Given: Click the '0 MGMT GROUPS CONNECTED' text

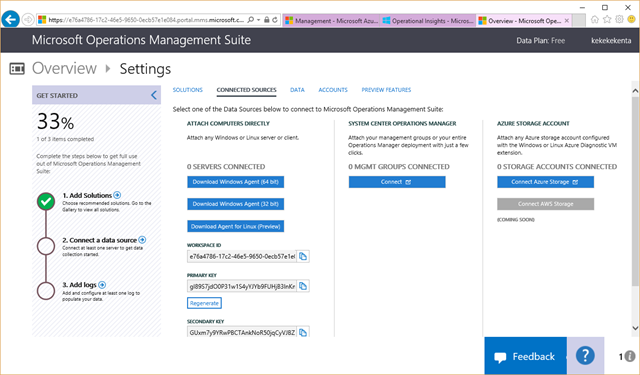Looking at the screenshot, I should (399, 166).
